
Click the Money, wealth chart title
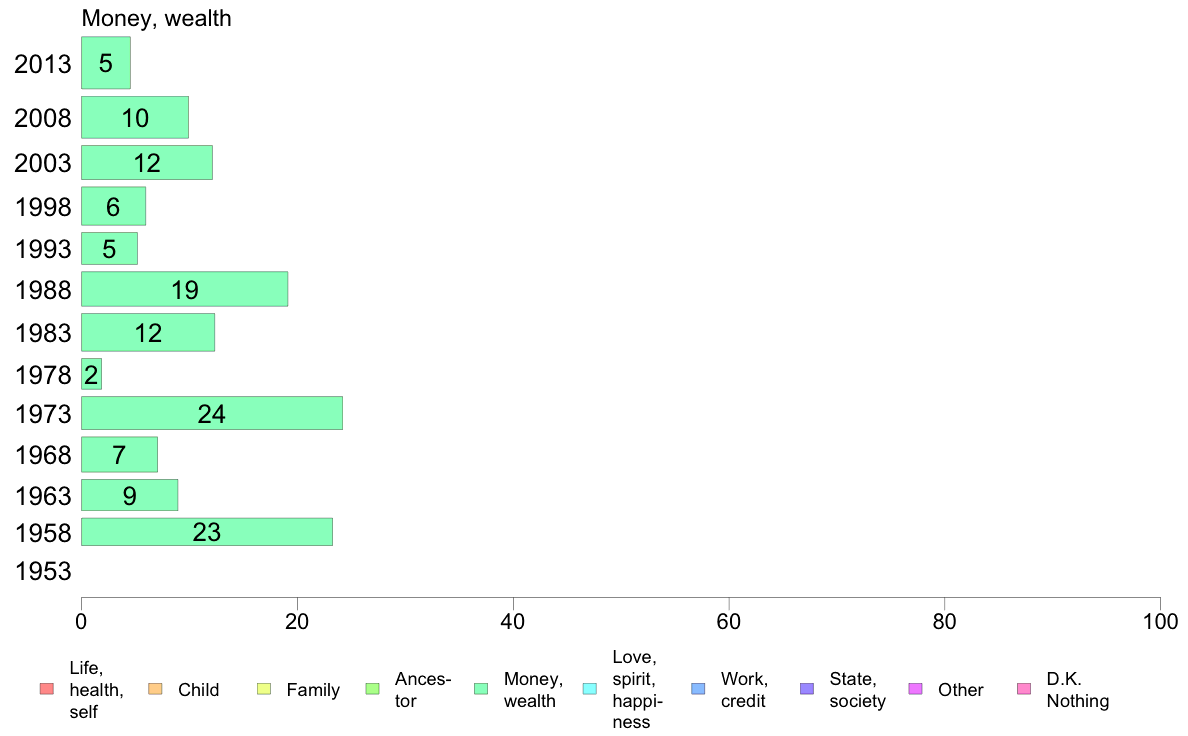[156, 18]
